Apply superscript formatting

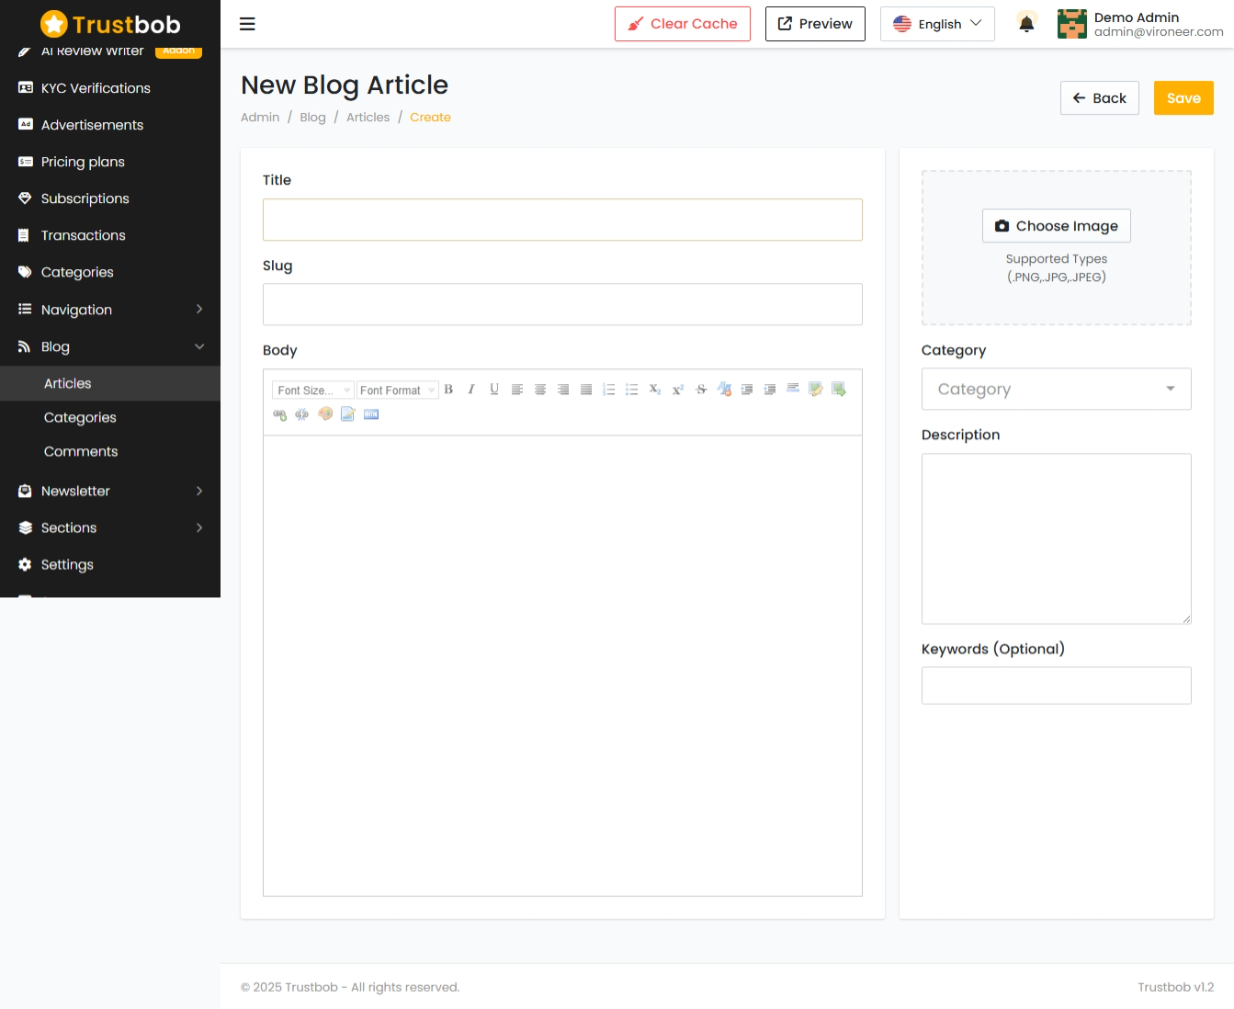click(x=678, y=389)
